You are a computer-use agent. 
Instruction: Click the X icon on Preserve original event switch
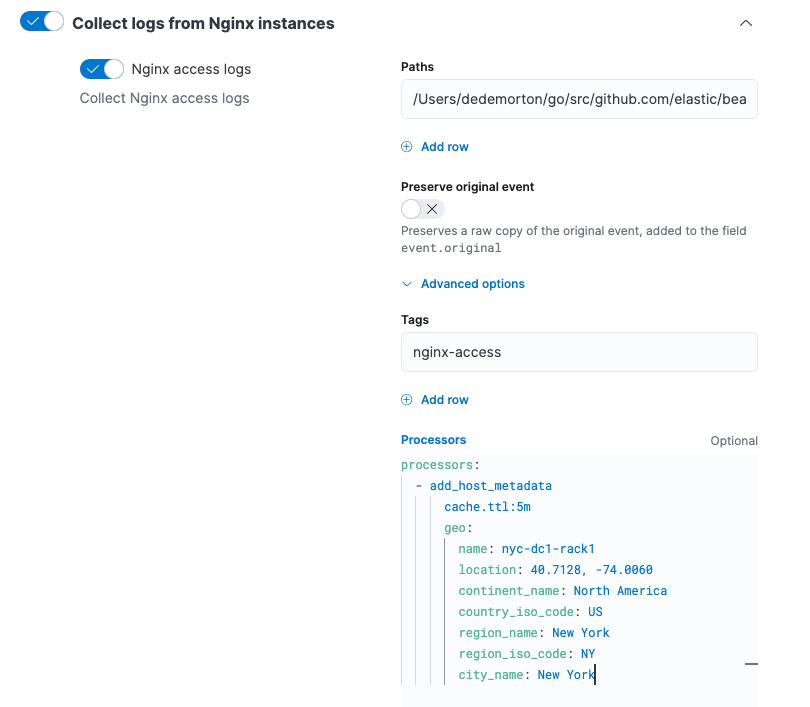(x=432, y=209)
